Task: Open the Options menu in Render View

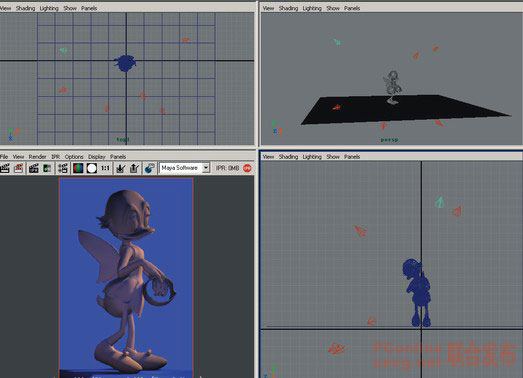Action: click(x=74, y=156)
